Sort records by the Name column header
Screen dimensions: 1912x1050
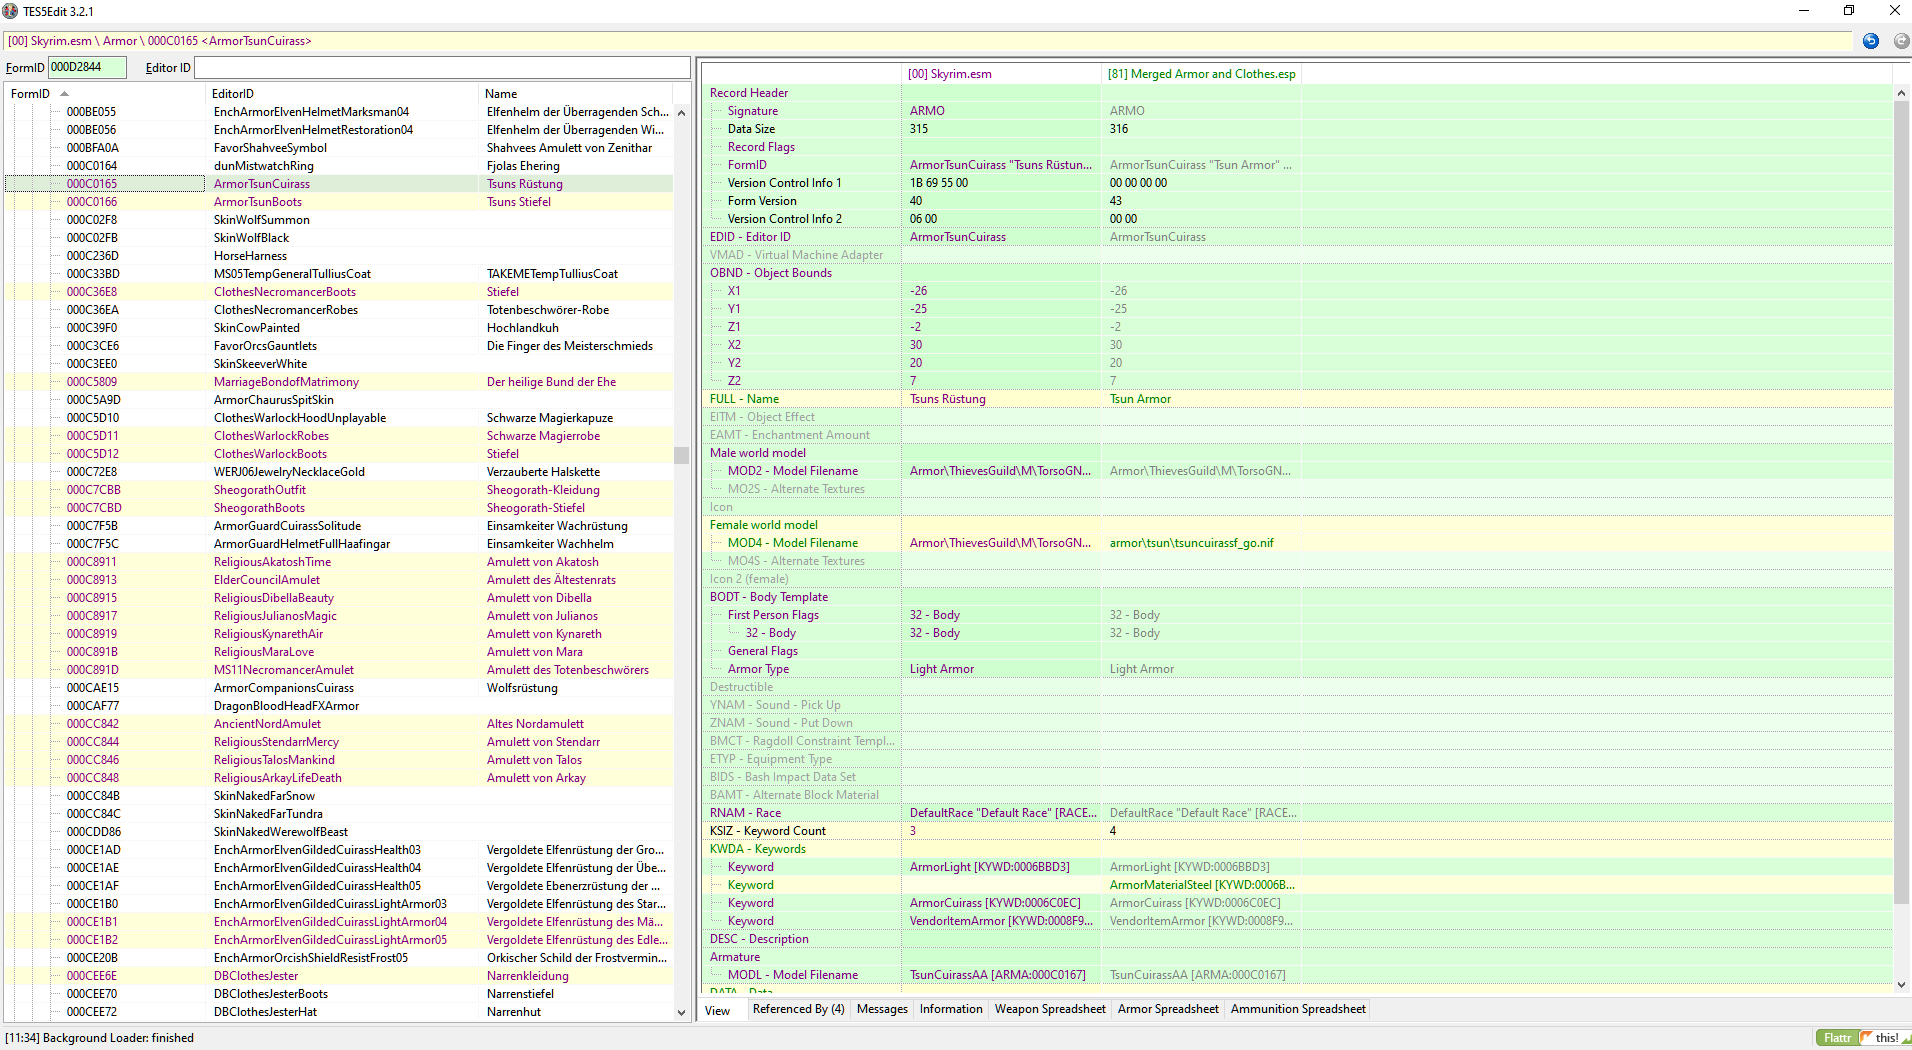point(577,94)
